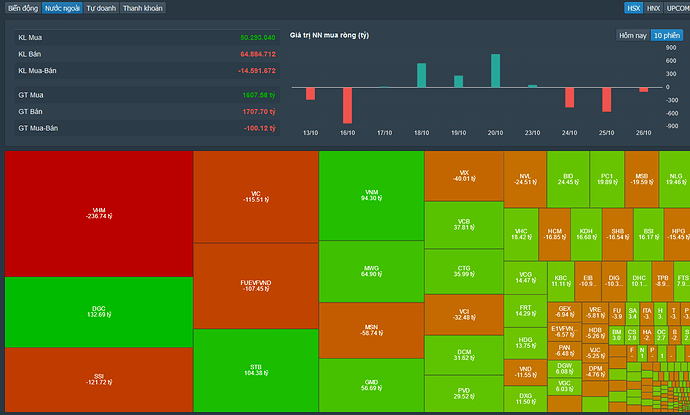Open the VCB heatmap tile

[464, 225]
